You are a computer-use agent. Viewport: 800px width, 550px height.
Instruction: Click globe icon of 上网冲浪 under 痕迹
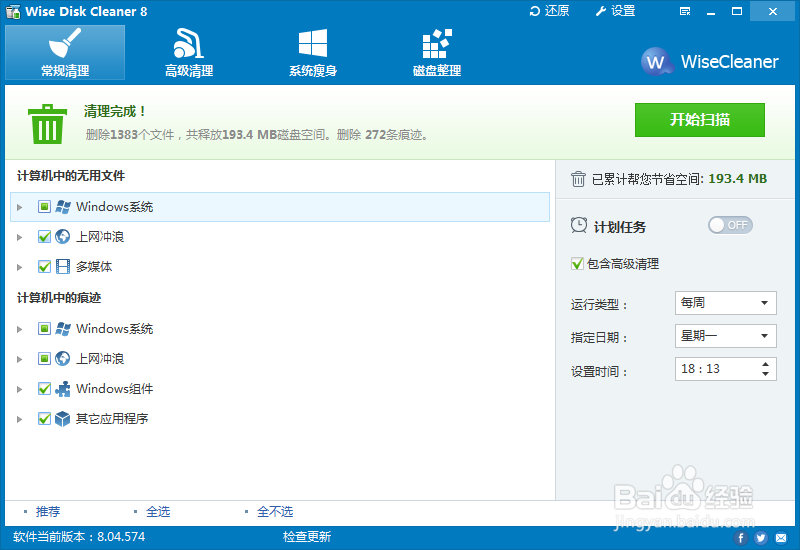tap(63, 359)
